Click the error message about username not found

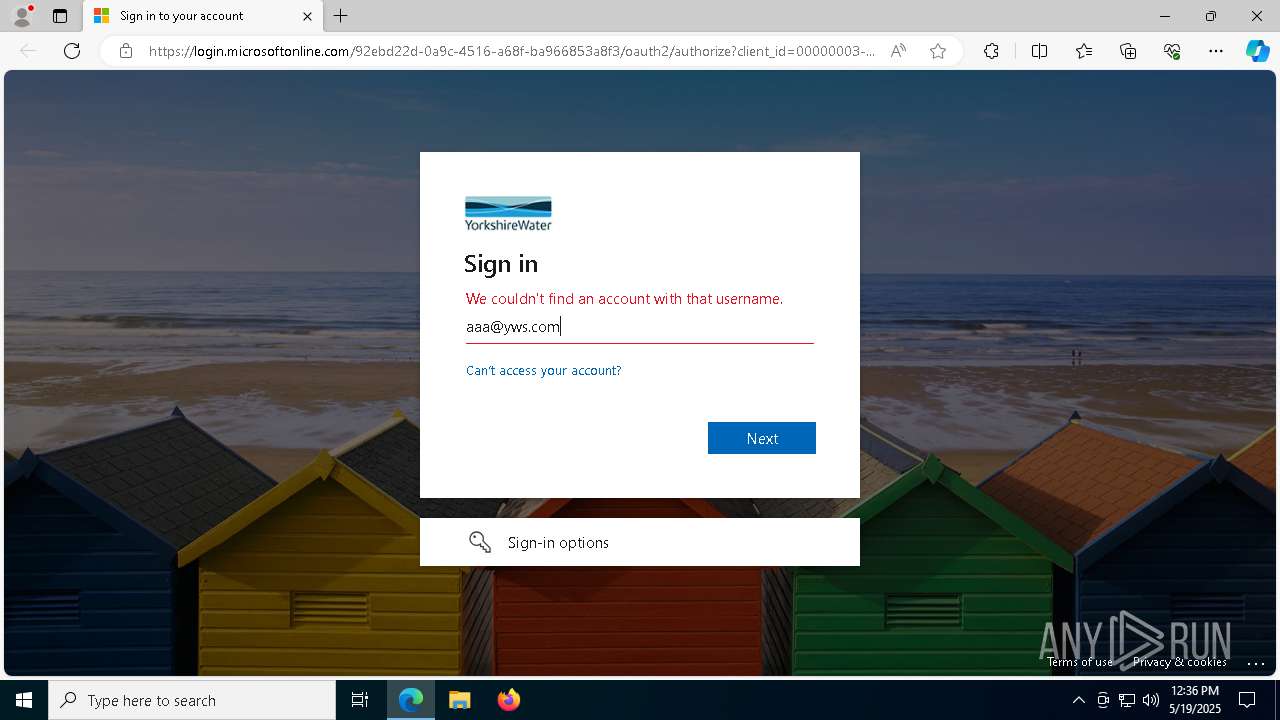[x=625, y=298]
